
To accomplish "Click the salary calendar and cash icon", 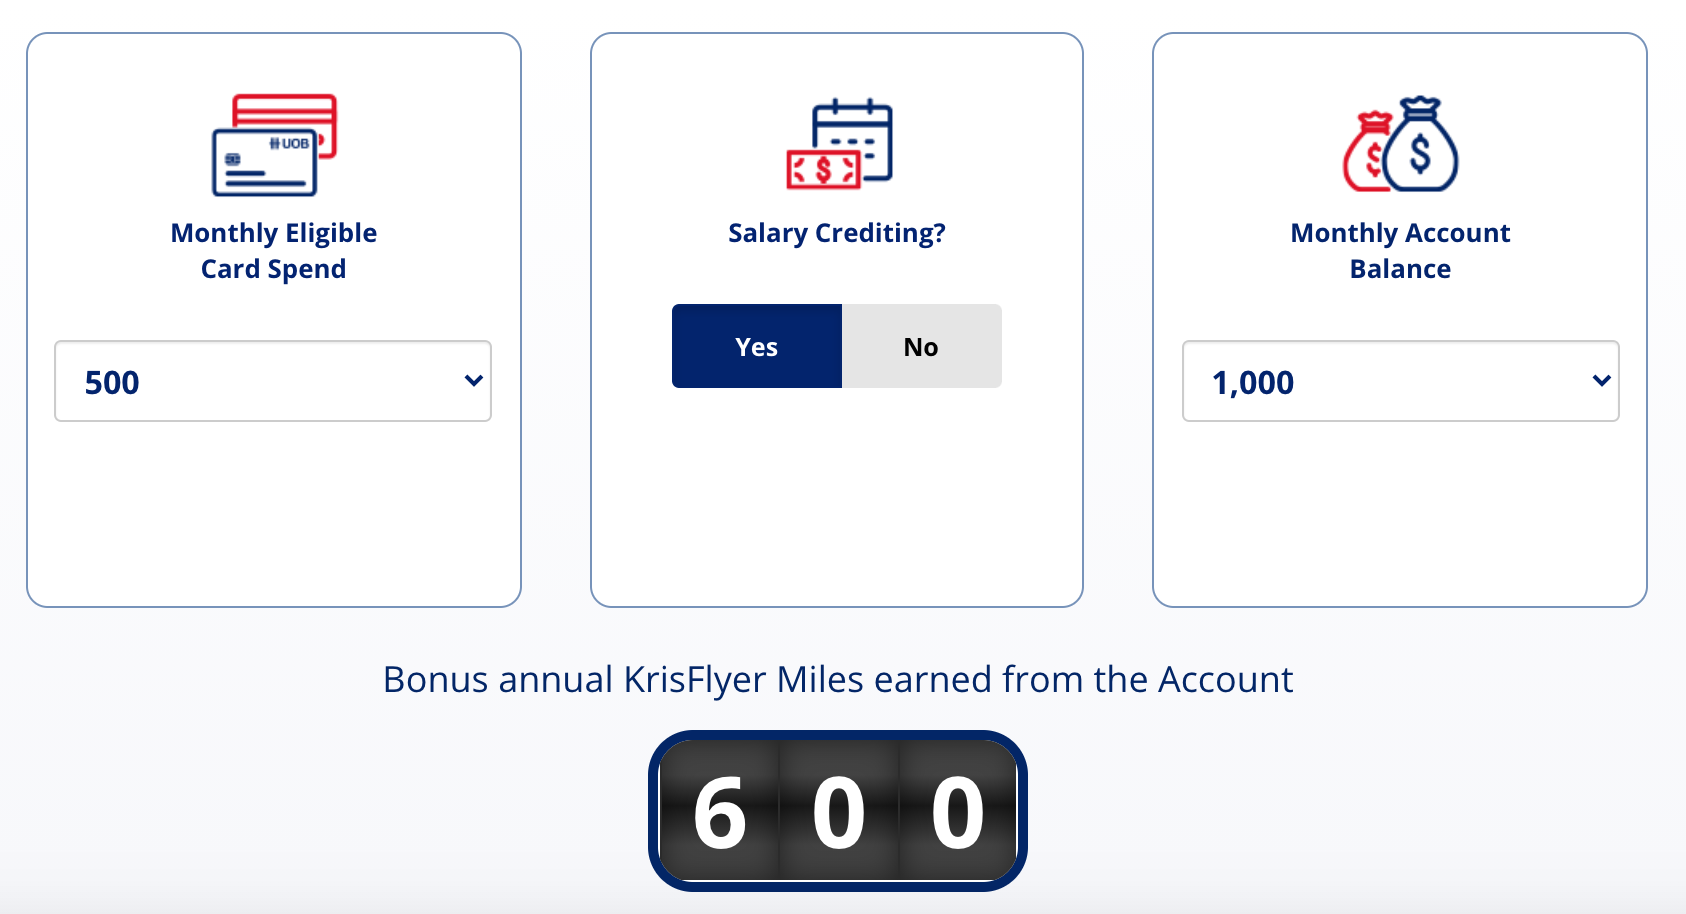I will (x=839, y=144).
